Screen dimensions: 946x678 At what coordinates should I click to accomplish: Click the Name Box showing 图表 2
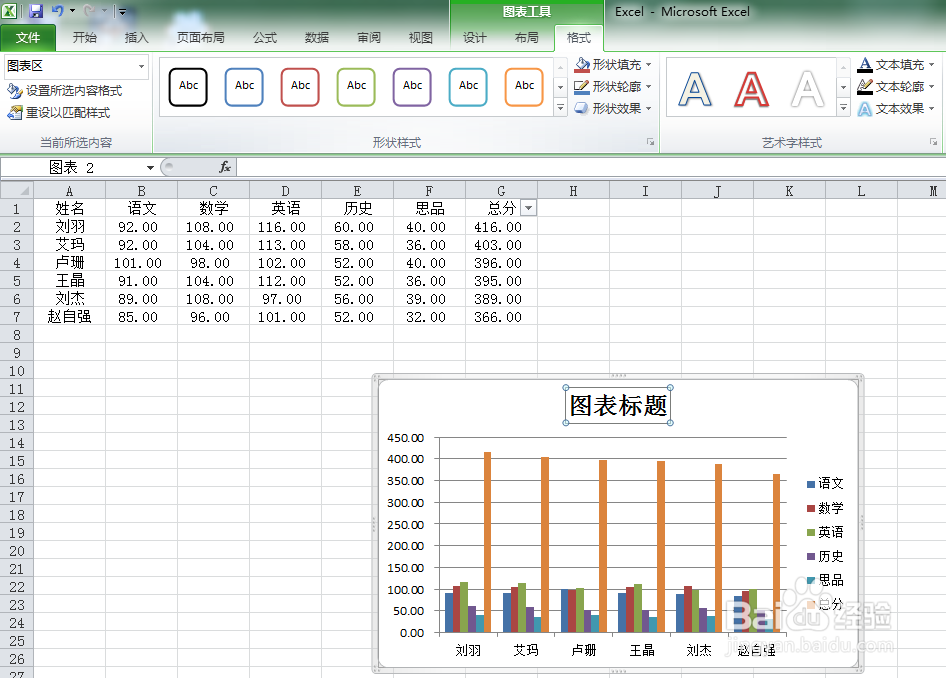click(x=72, y=168)
